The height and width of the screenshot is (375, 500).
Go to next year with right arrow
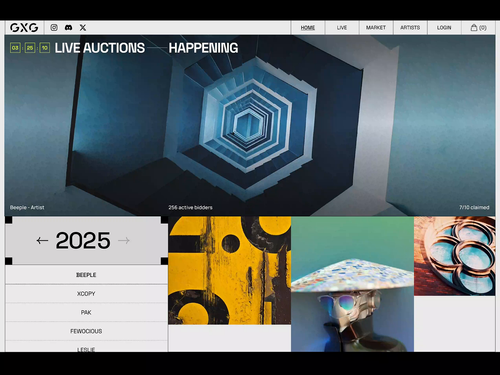[x=124, y=240]
